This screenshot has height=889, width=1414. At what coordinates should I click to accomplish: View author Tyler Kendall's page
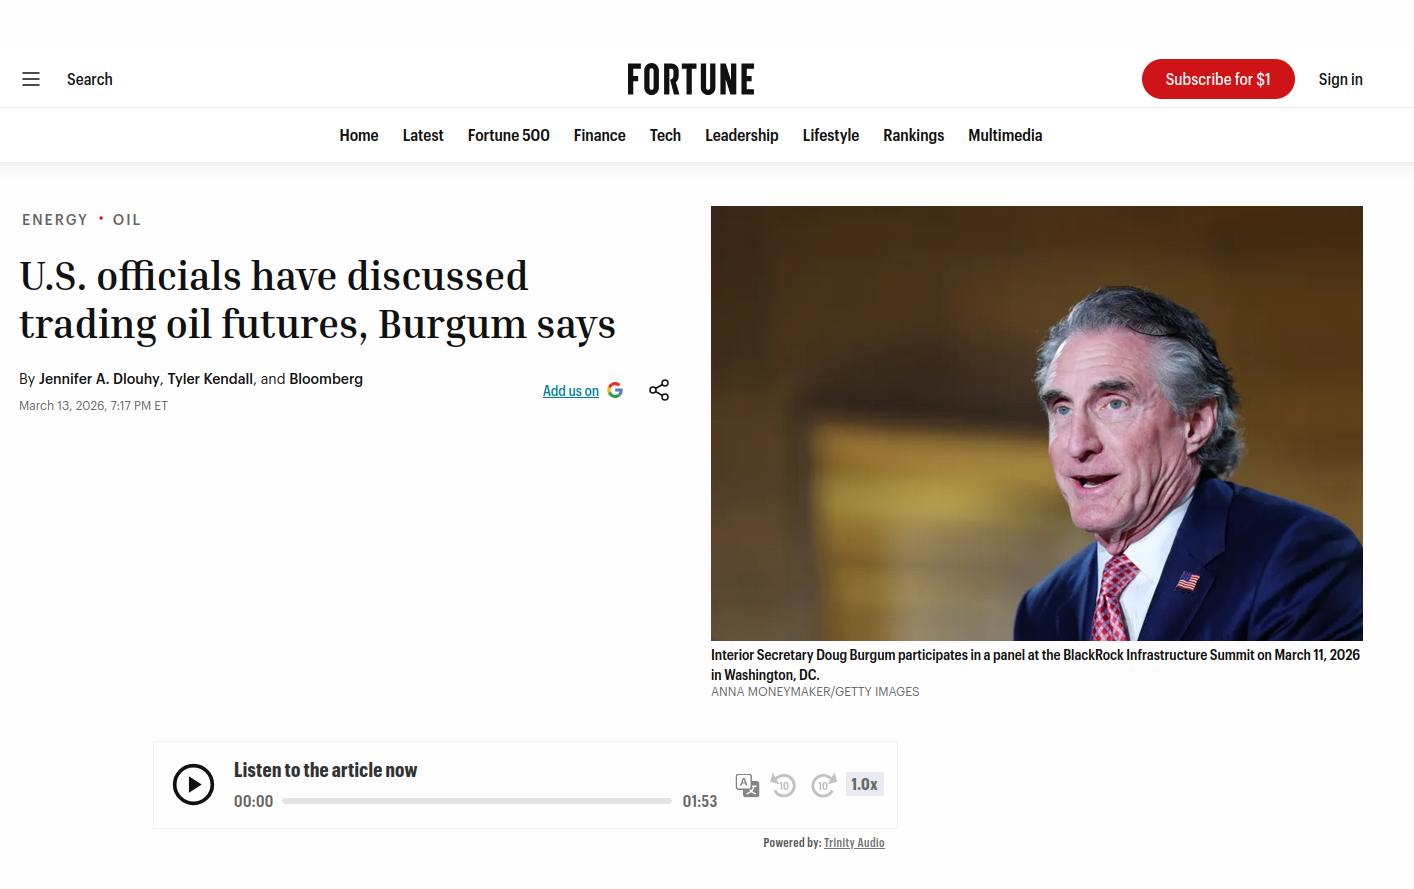tap(210, 379)
